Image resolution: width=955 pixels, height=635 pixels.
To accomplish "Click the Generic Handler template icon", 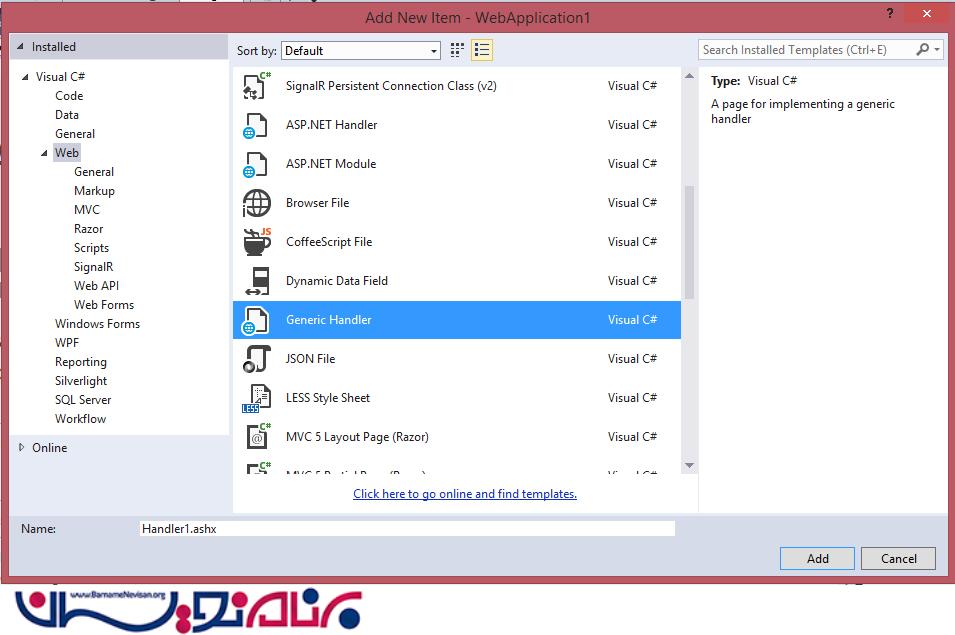I will coord(256,320).
